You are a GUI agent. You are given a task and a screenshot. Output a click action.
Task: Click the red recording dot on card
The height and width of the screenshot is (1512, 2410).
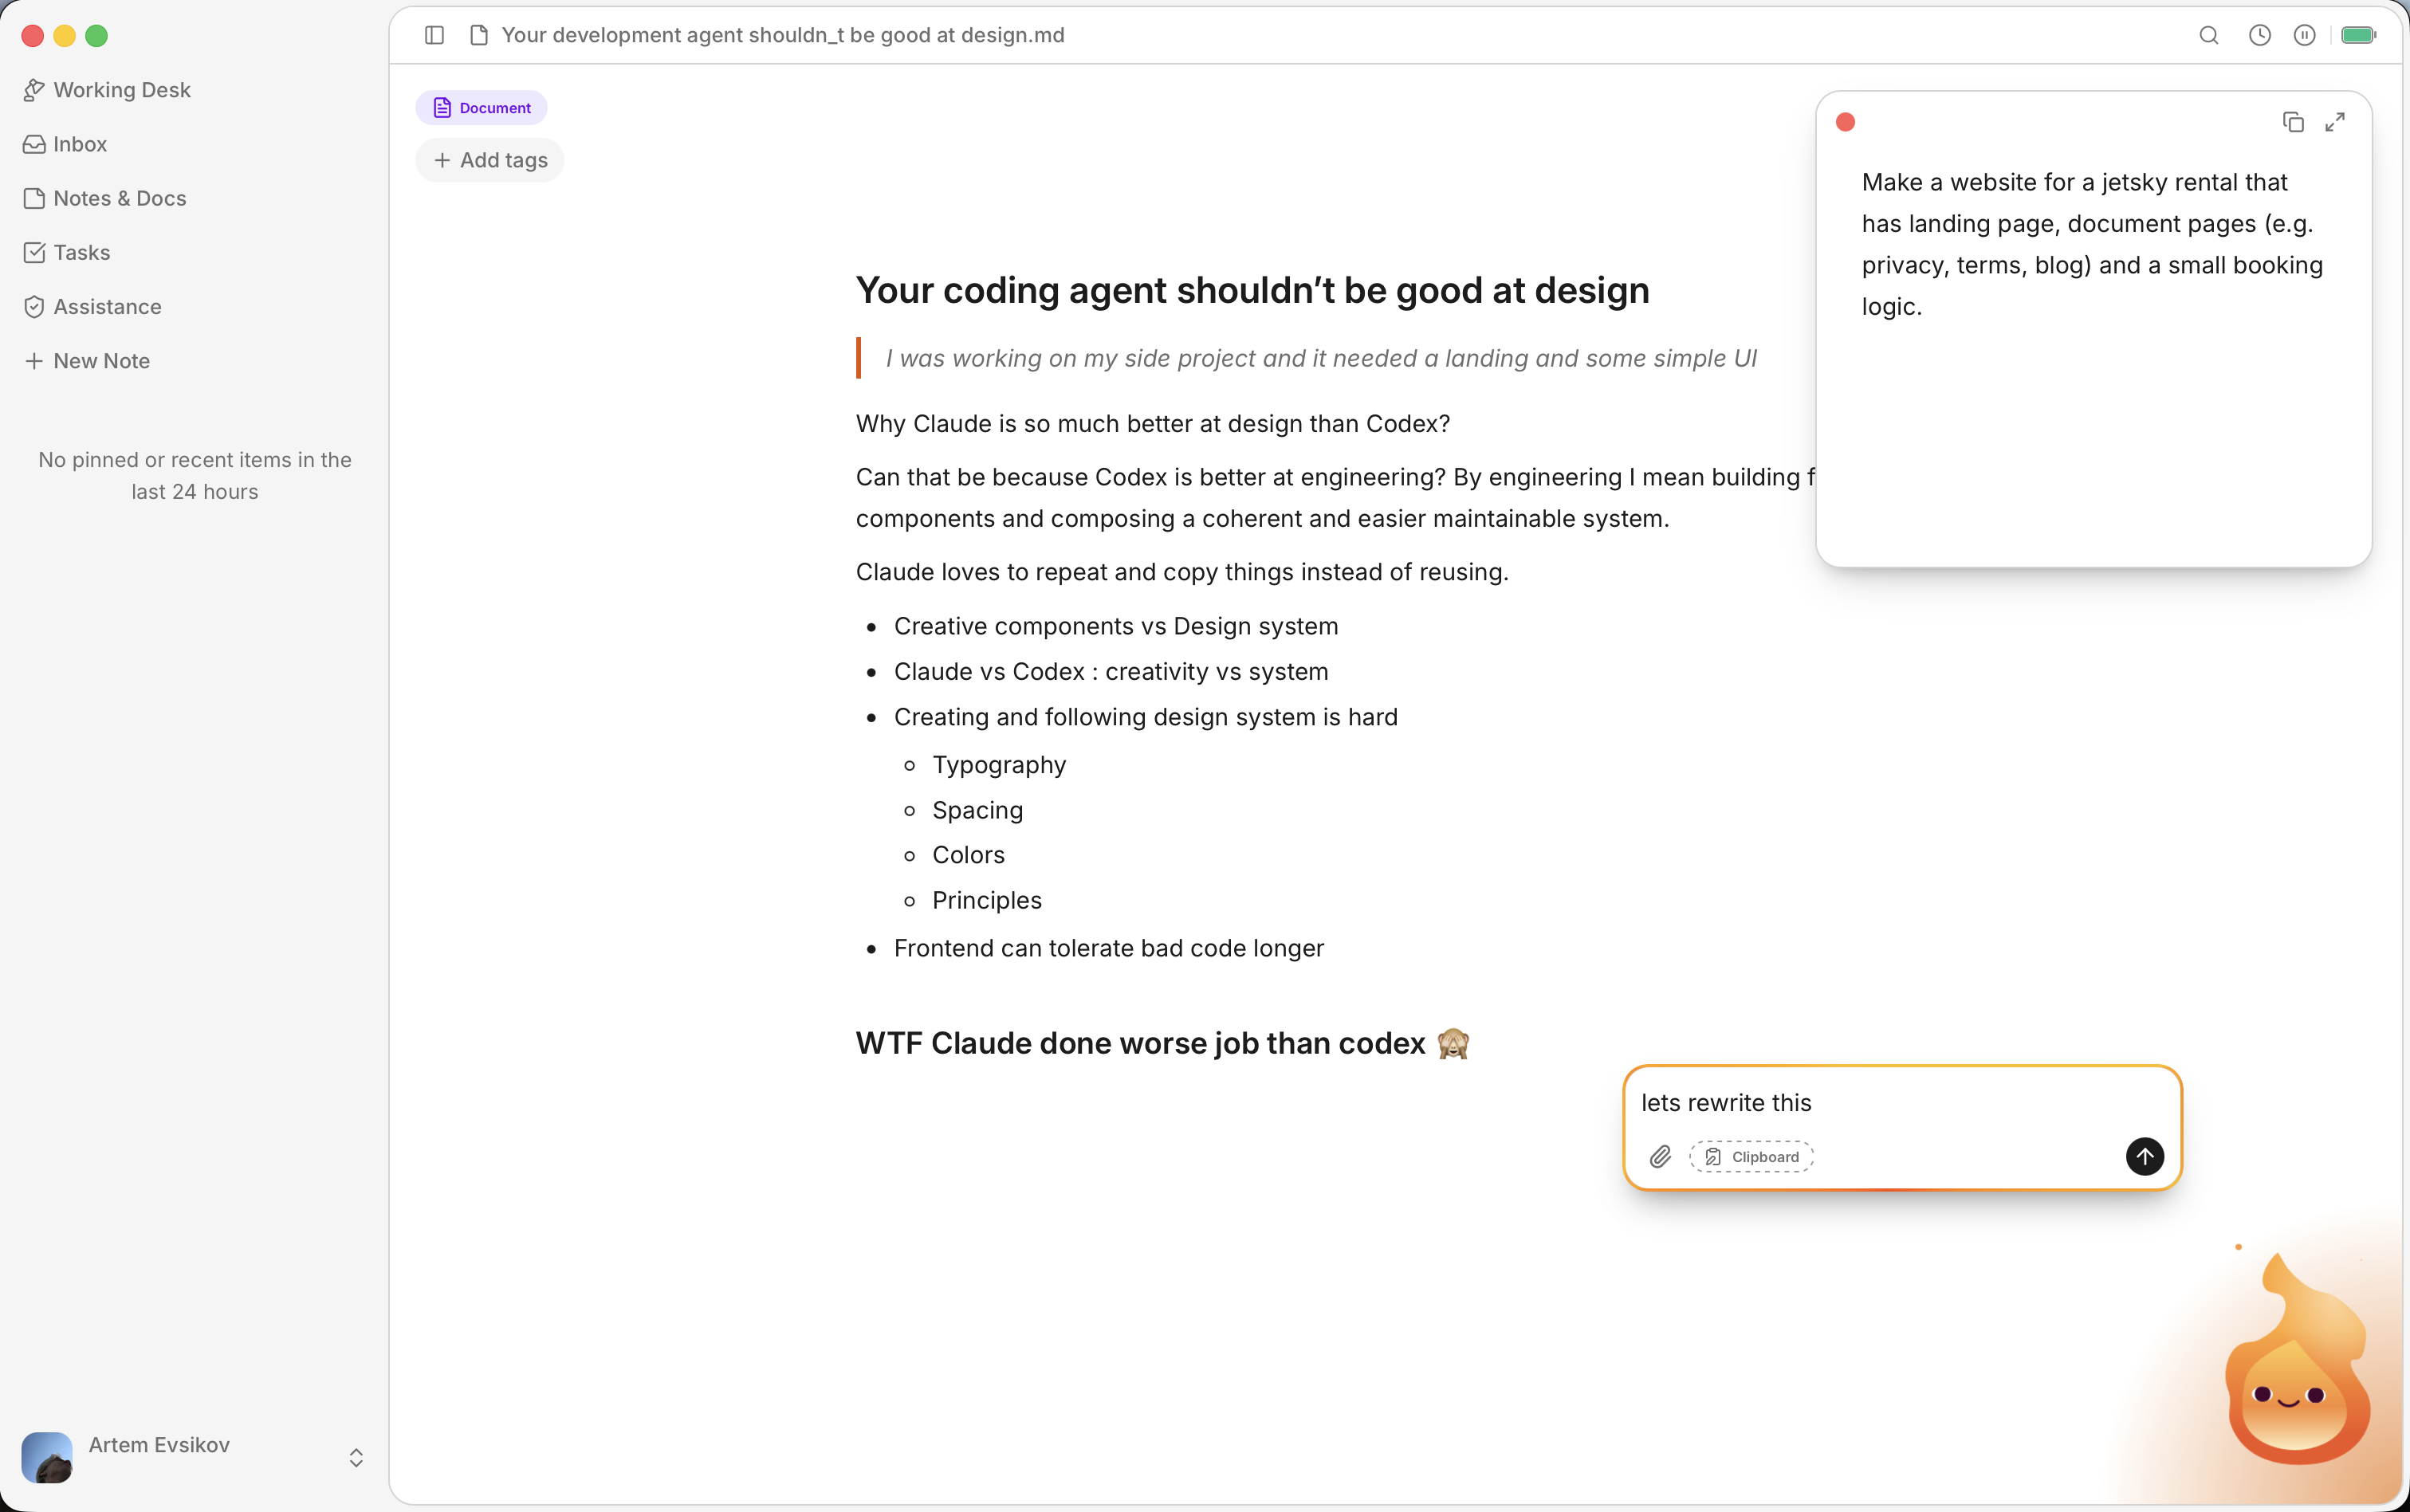tap(1846, 122)
